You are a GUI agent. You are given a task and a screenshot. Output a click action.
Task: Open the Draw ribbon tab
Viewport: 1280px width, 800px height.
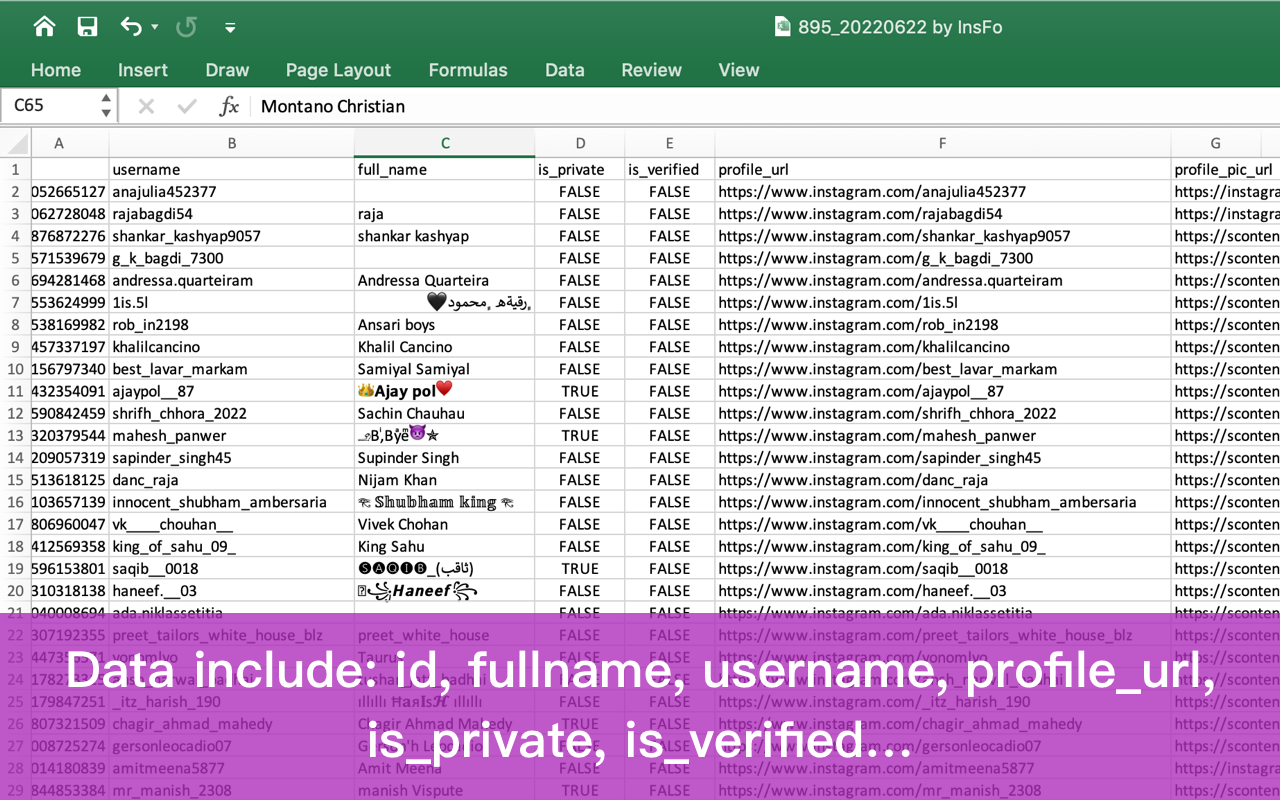pyautogui.click(x=227, y=70)
